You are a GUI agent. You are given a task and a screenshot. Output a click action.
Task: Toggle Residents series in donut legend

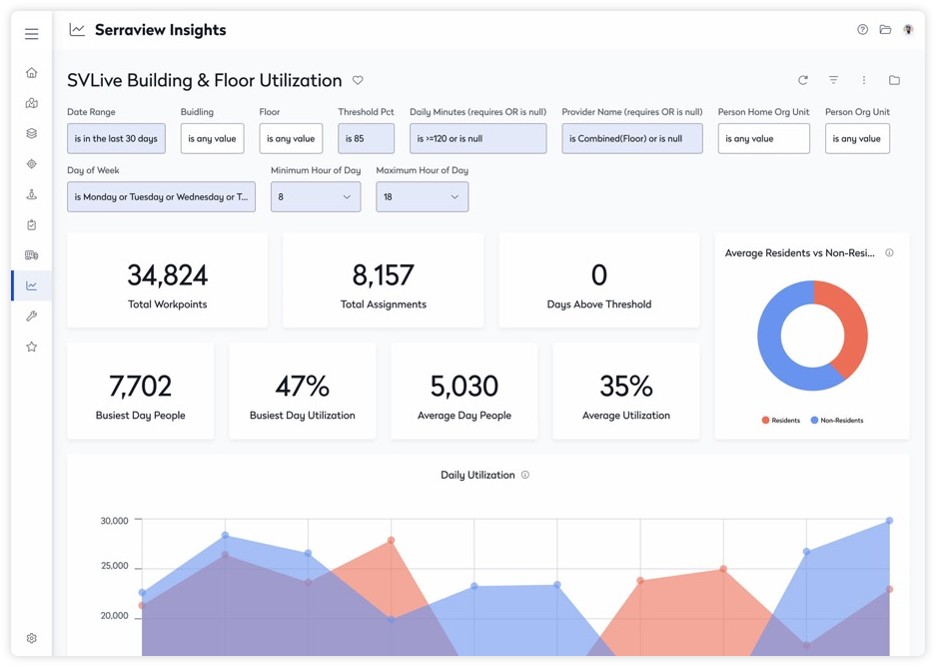[x=781, y=420]
